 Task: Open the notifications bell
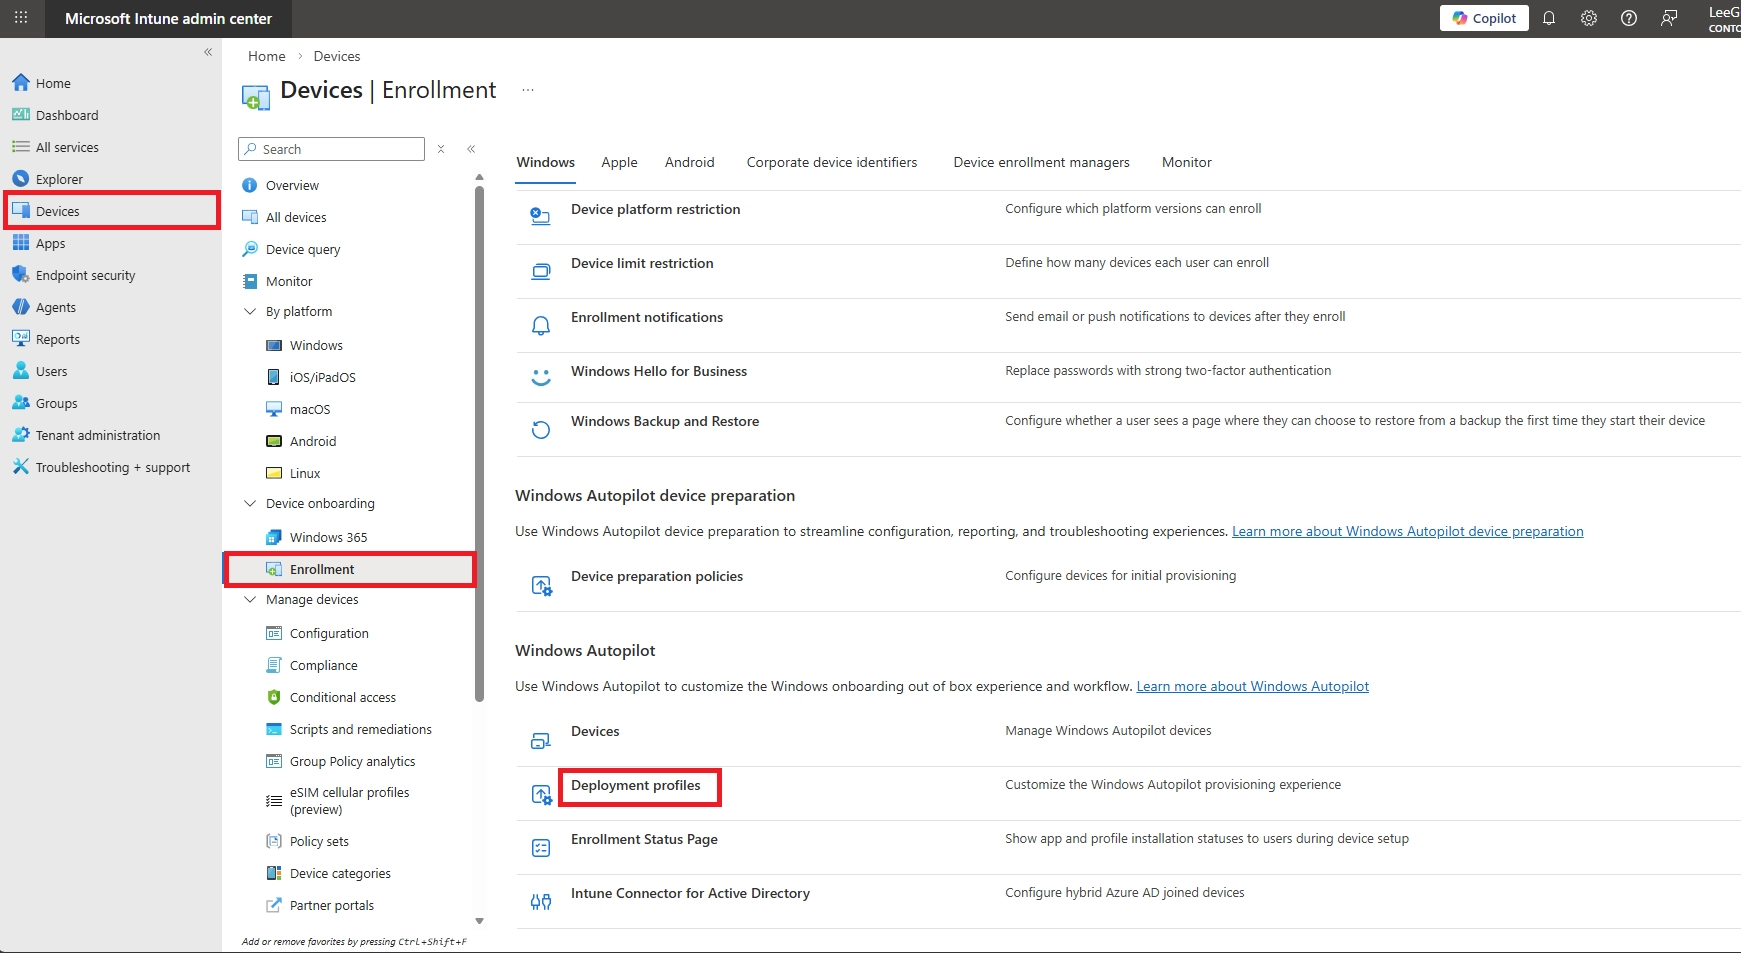click(x=1548, y=18)
